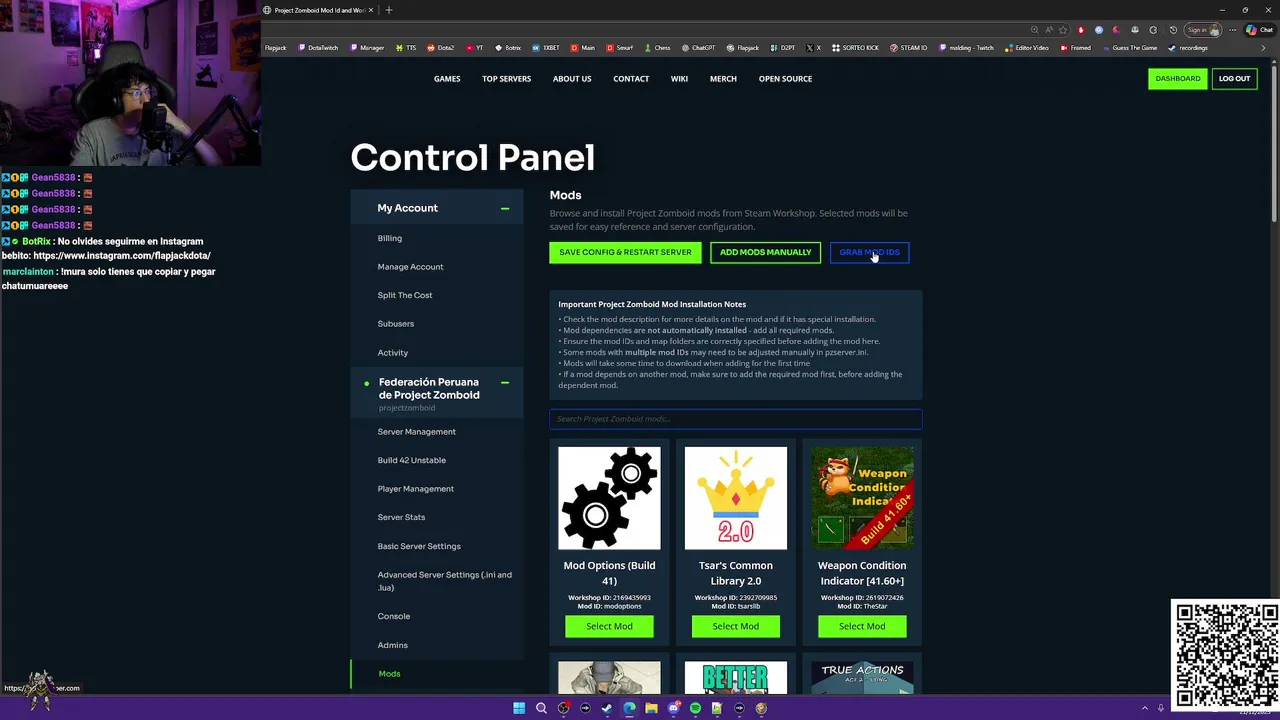Open the WIKI link
This screenshot has width=1280, height=720.
point(679,79)
